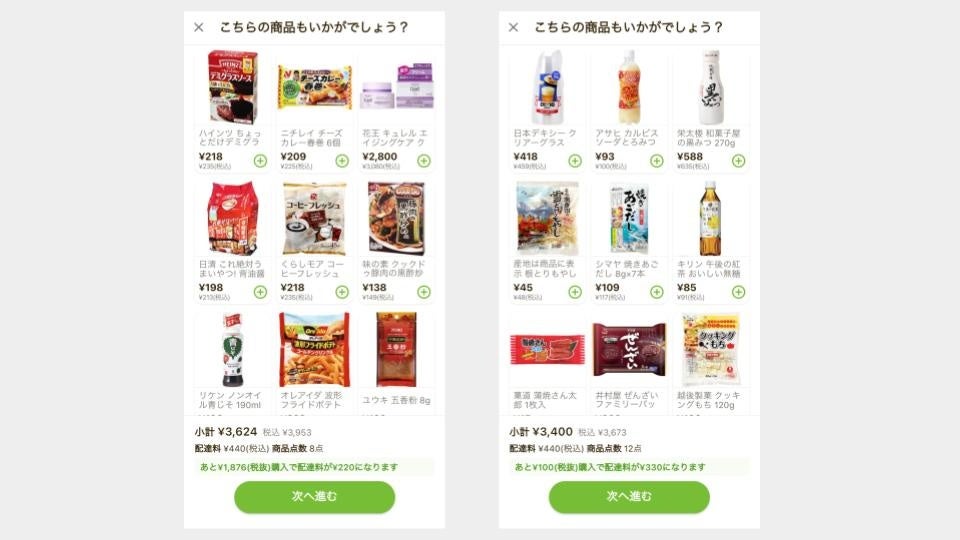Add ¥138 Ajinomoto Cook Do with plus icon
This screenshot has width=960, height=540.
[x=424, y=292]
